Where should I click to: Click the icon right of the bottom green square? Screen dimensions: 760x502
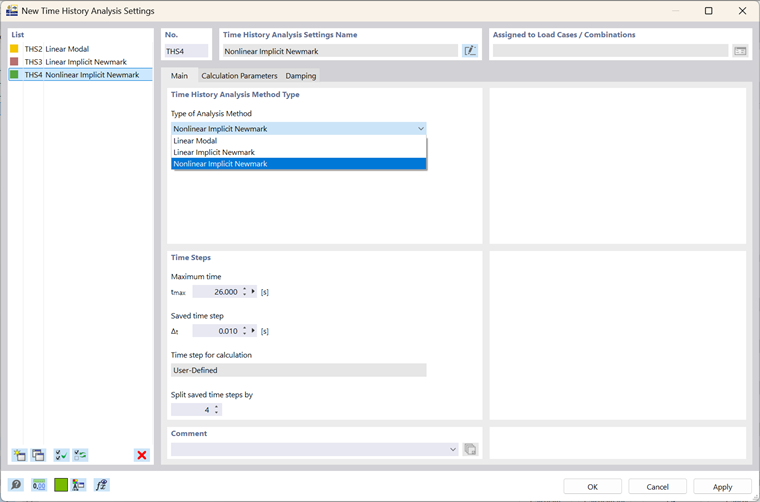79,485
